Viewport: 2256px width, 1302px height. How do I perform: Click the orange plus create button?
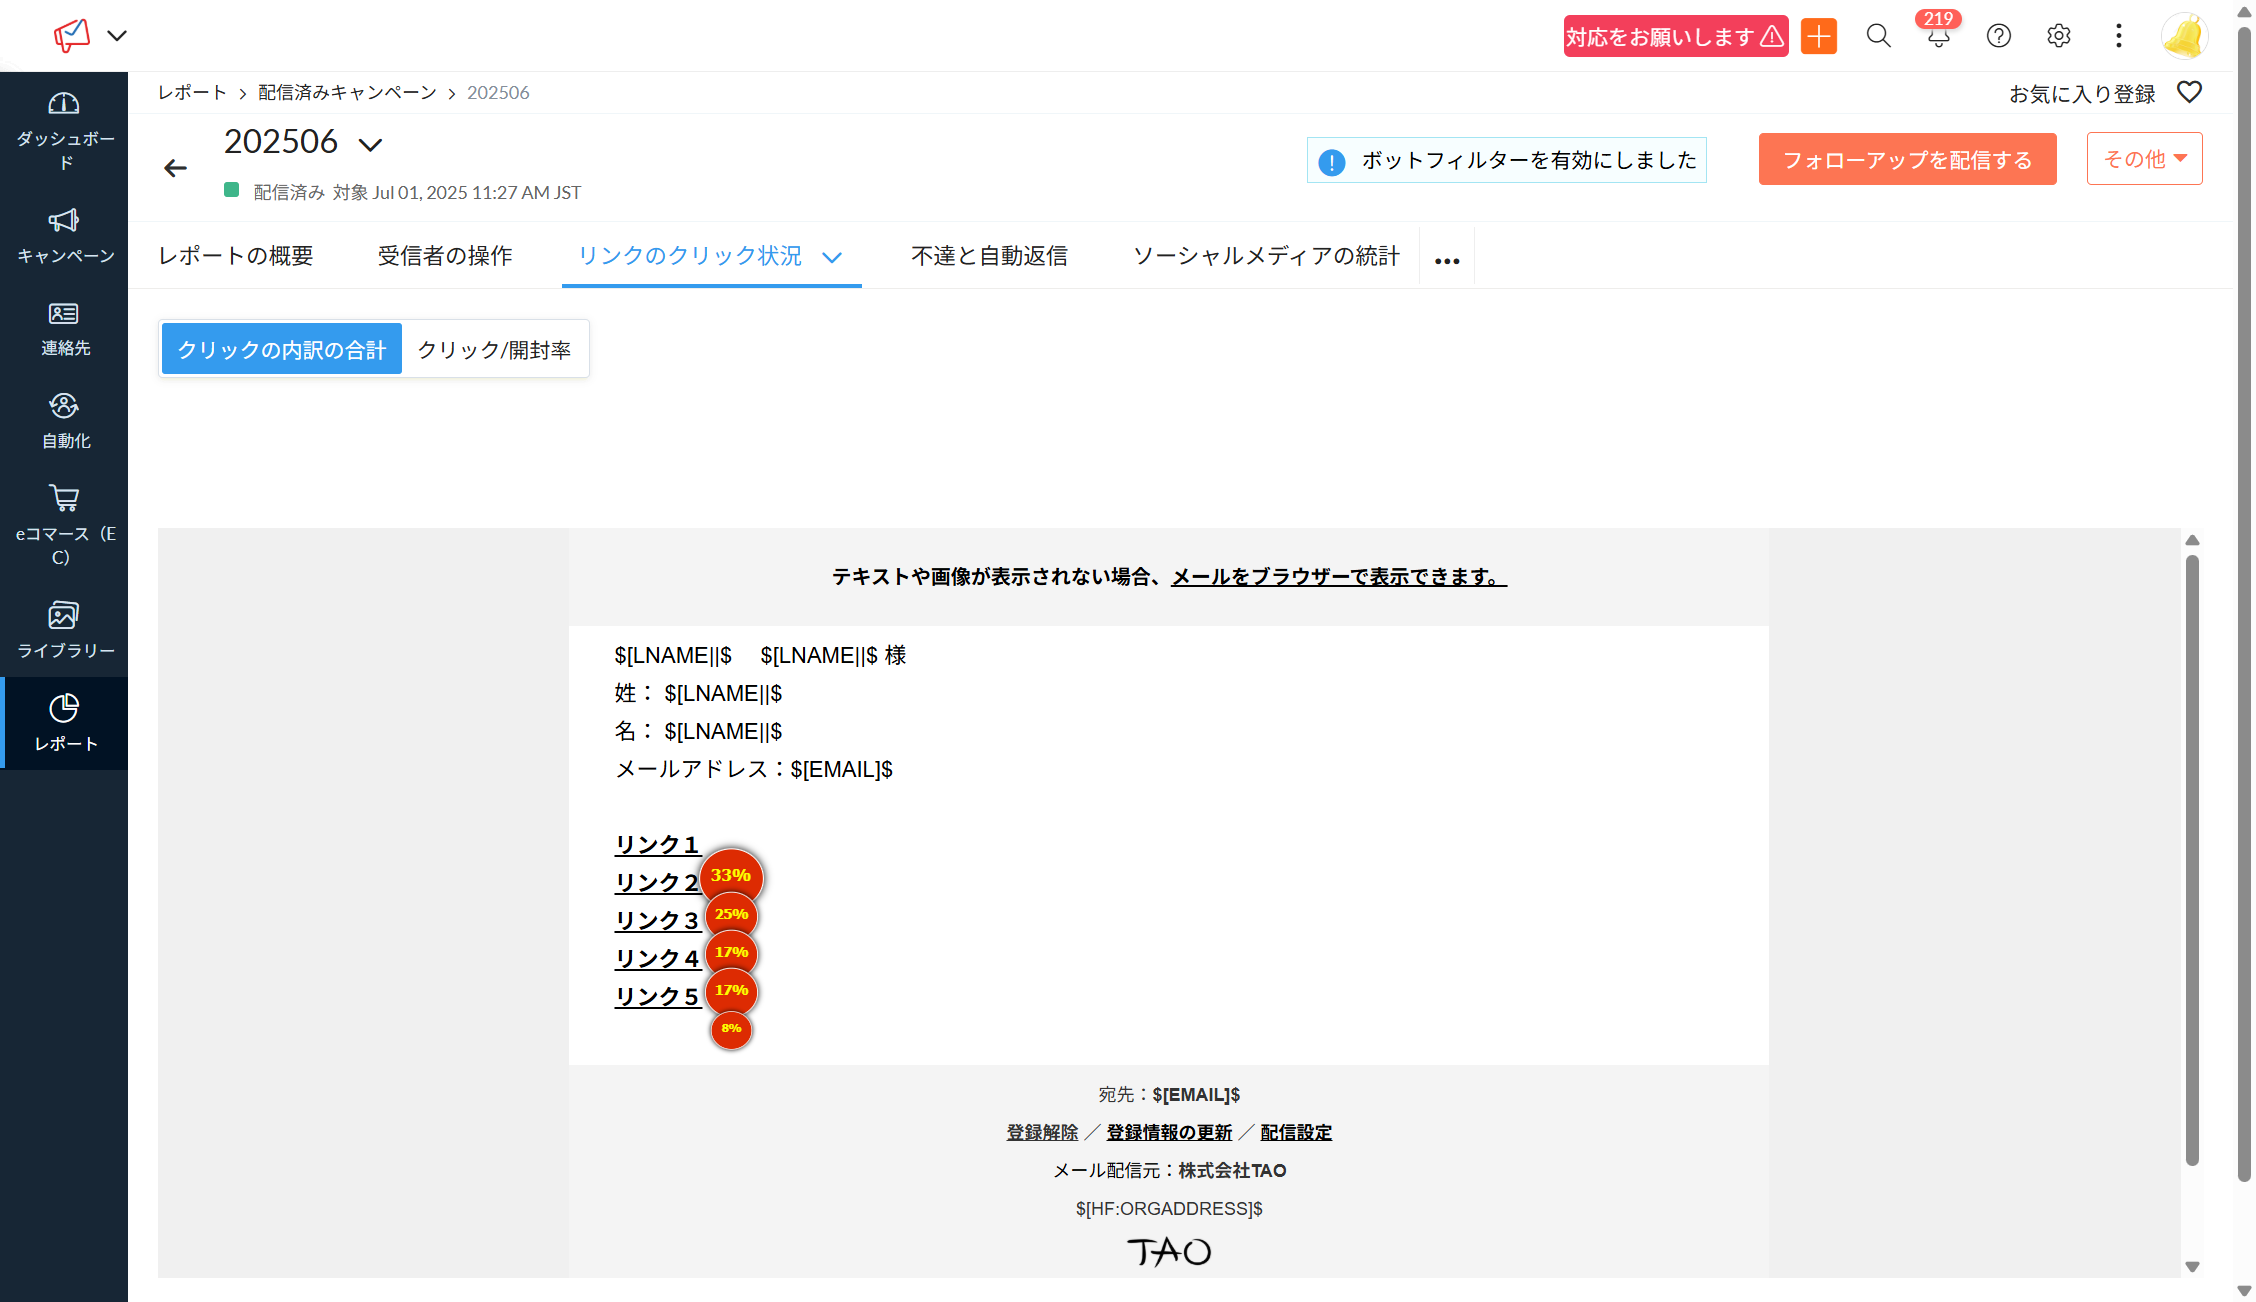1819,37
